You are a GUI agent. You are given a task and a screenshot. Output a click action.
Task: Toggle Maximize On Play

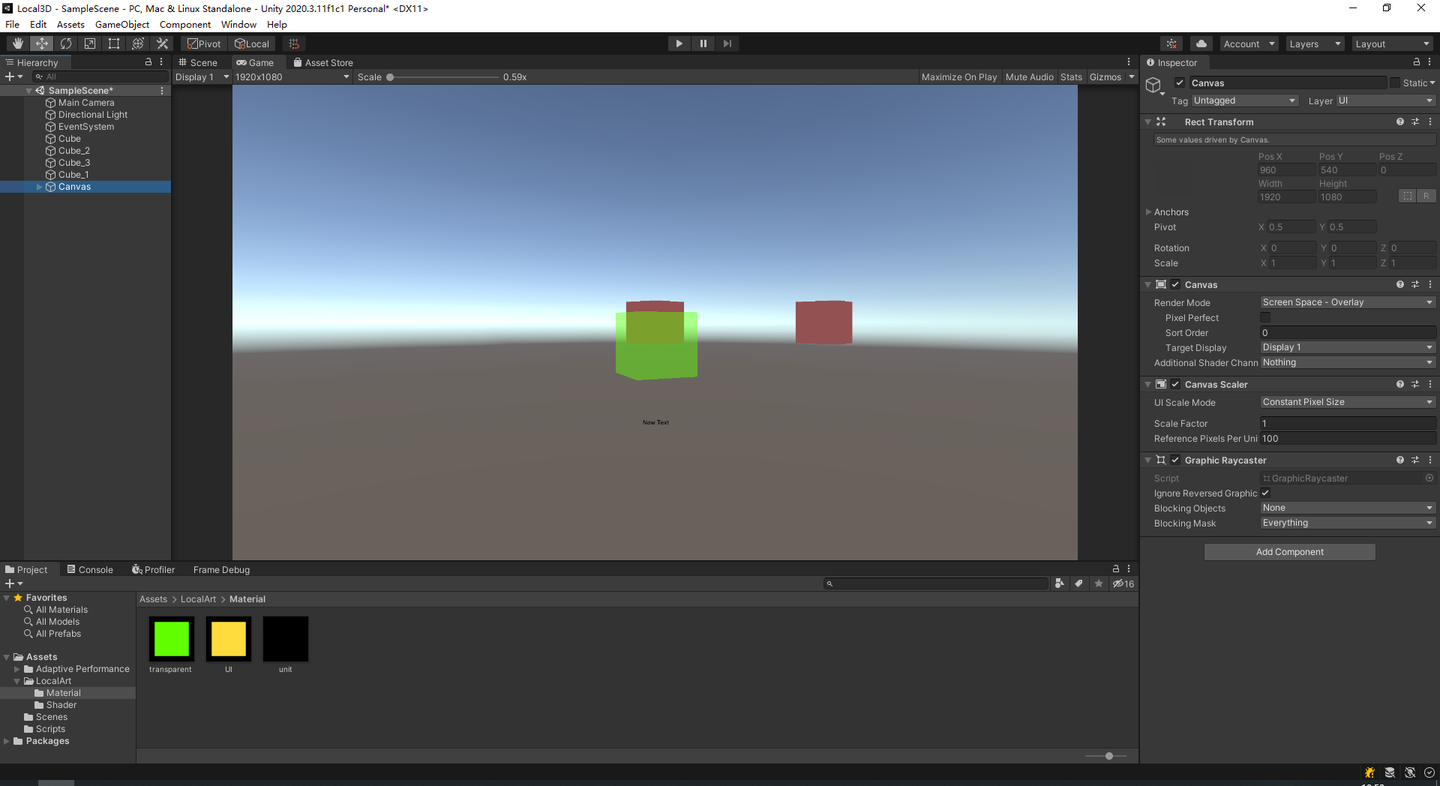(958, 77)
